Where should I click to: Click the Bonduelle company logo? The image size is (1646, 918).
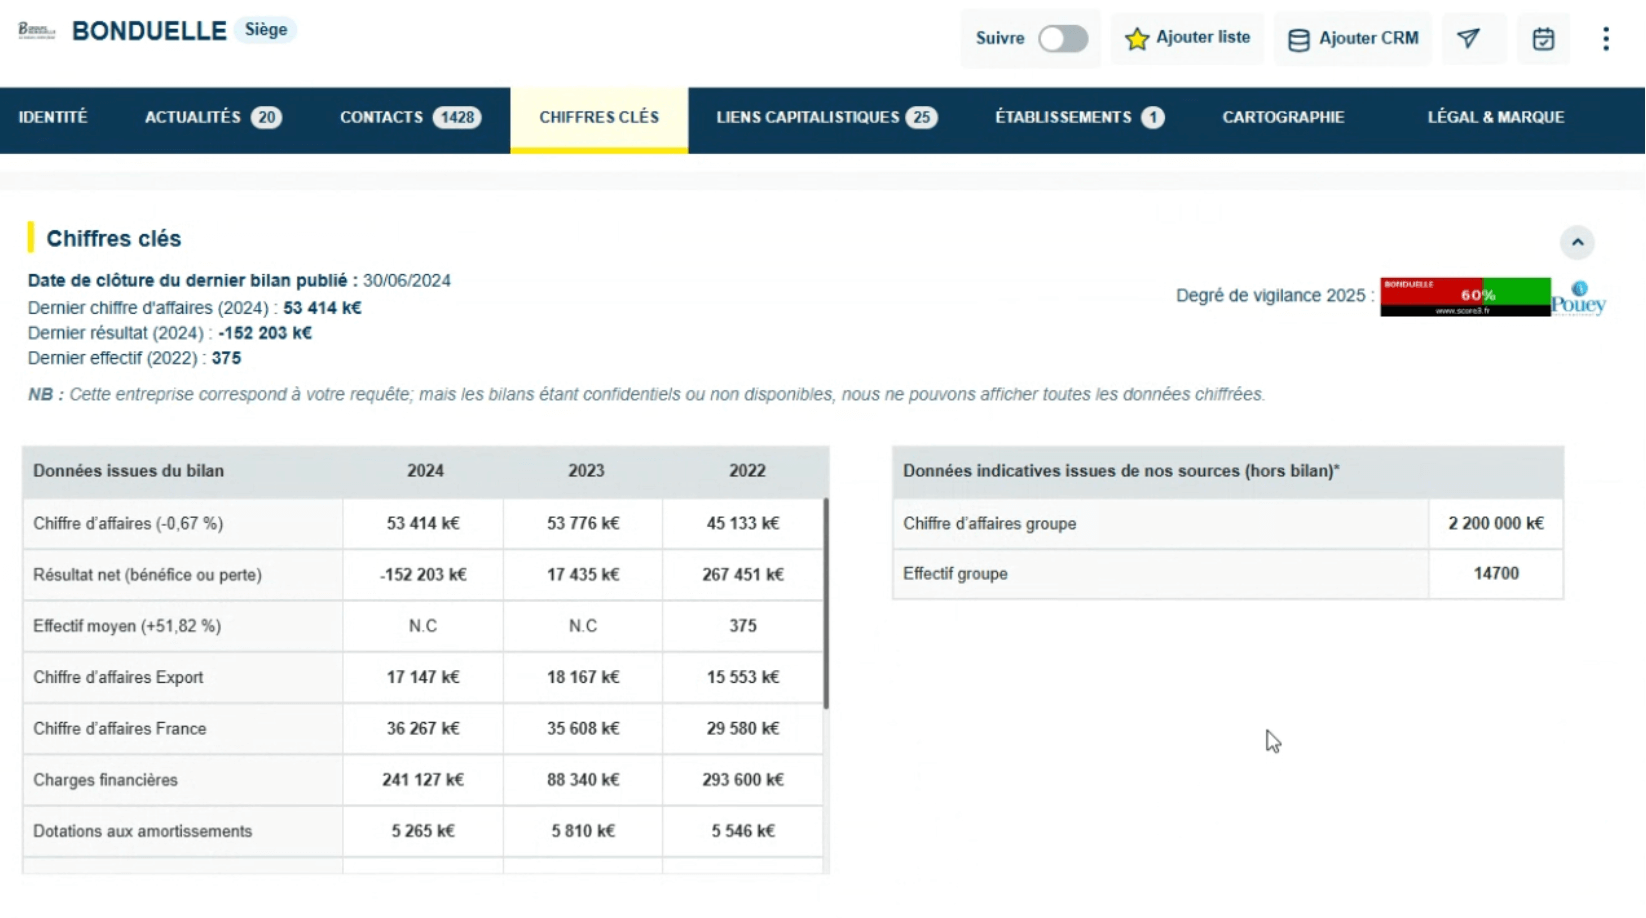(x=36, y=31)
